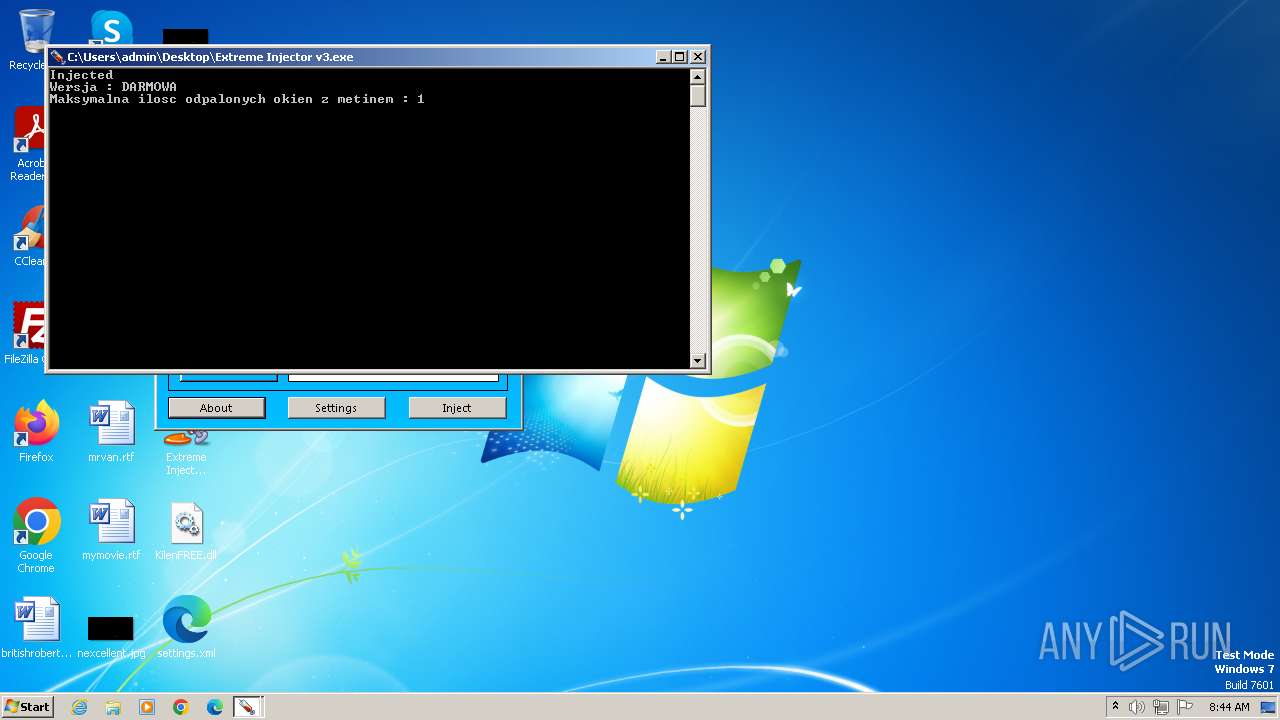Open the network tray icon
1280x720 pixels.
pyautogui.click(x=1161, y=707)
